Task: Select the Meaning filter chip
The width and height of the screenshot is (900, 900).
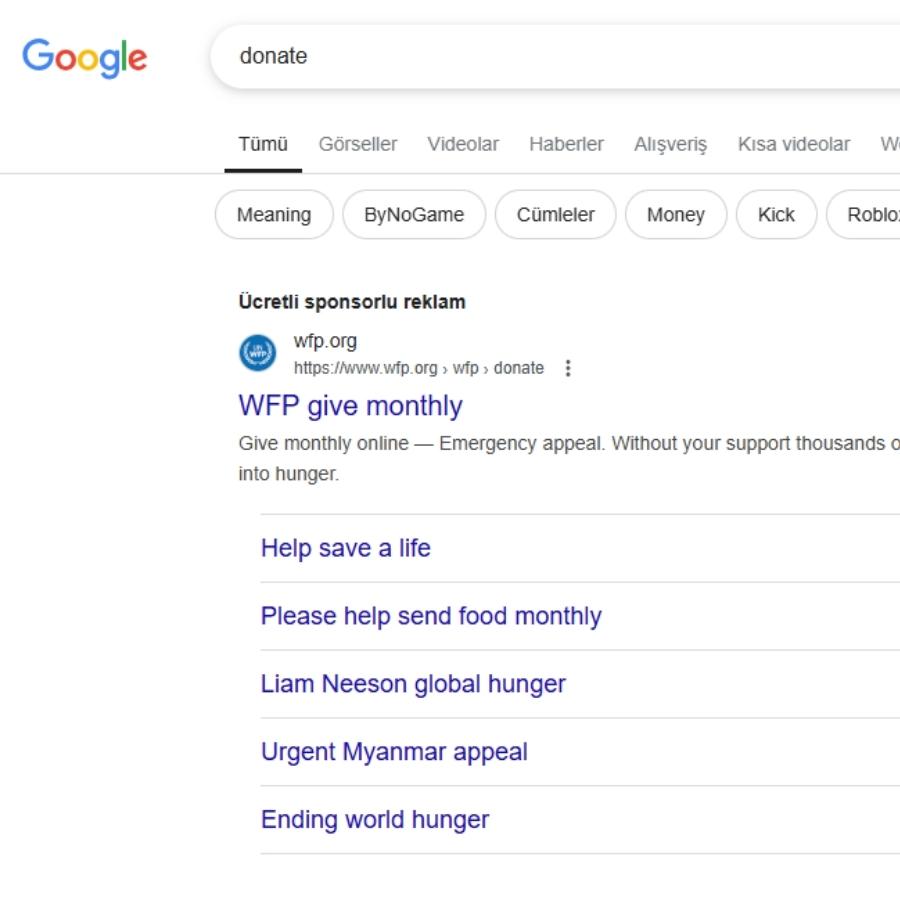Action: point(274,215)
